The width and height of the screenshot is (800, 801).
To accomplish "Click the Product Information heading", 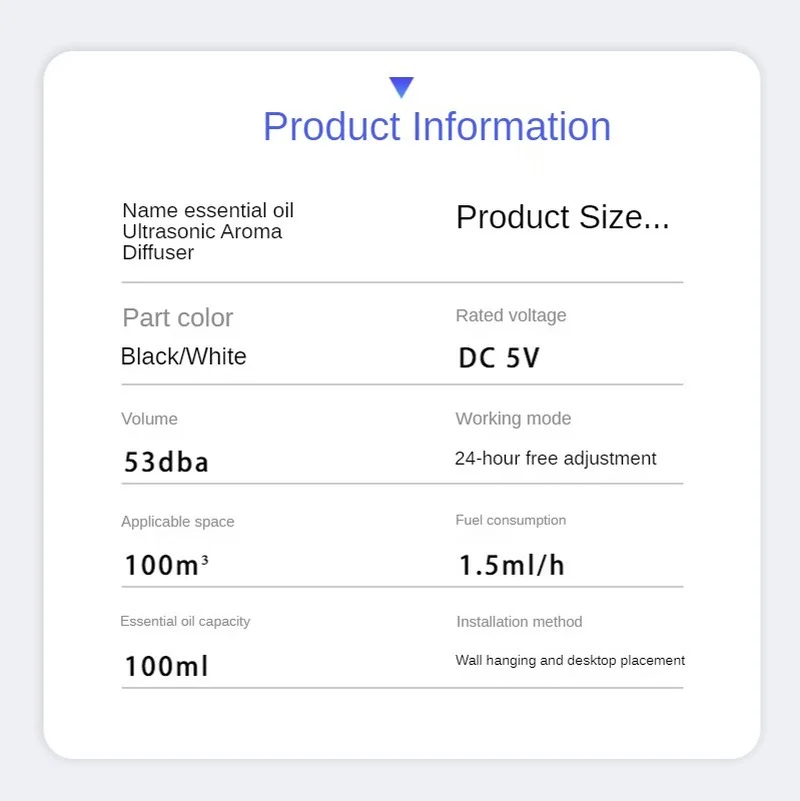I will pos(437,127).
